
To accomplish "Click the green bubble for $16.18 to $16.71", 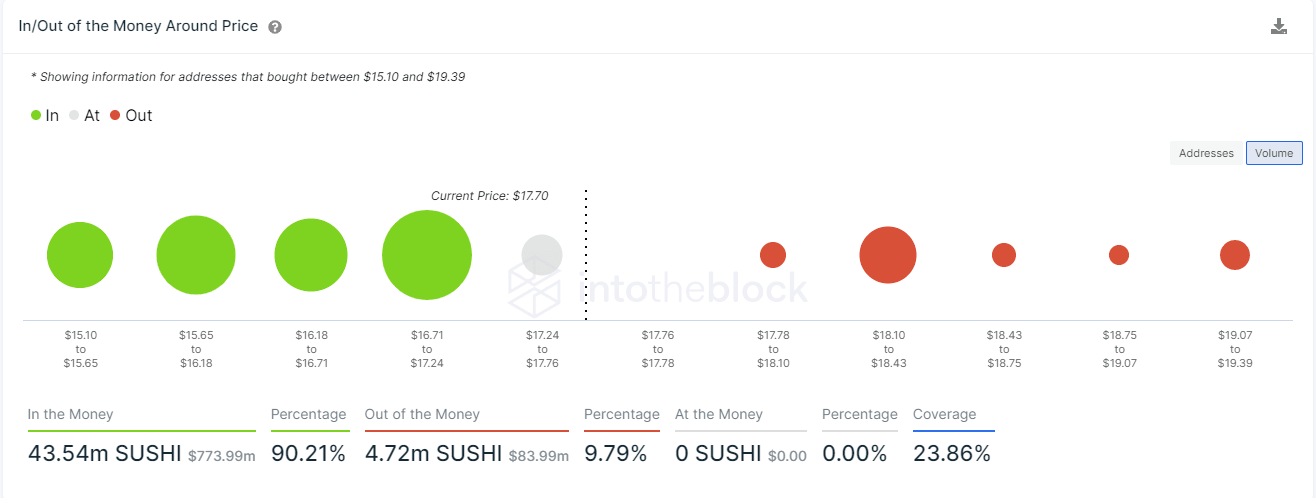I will click(311, 255).
